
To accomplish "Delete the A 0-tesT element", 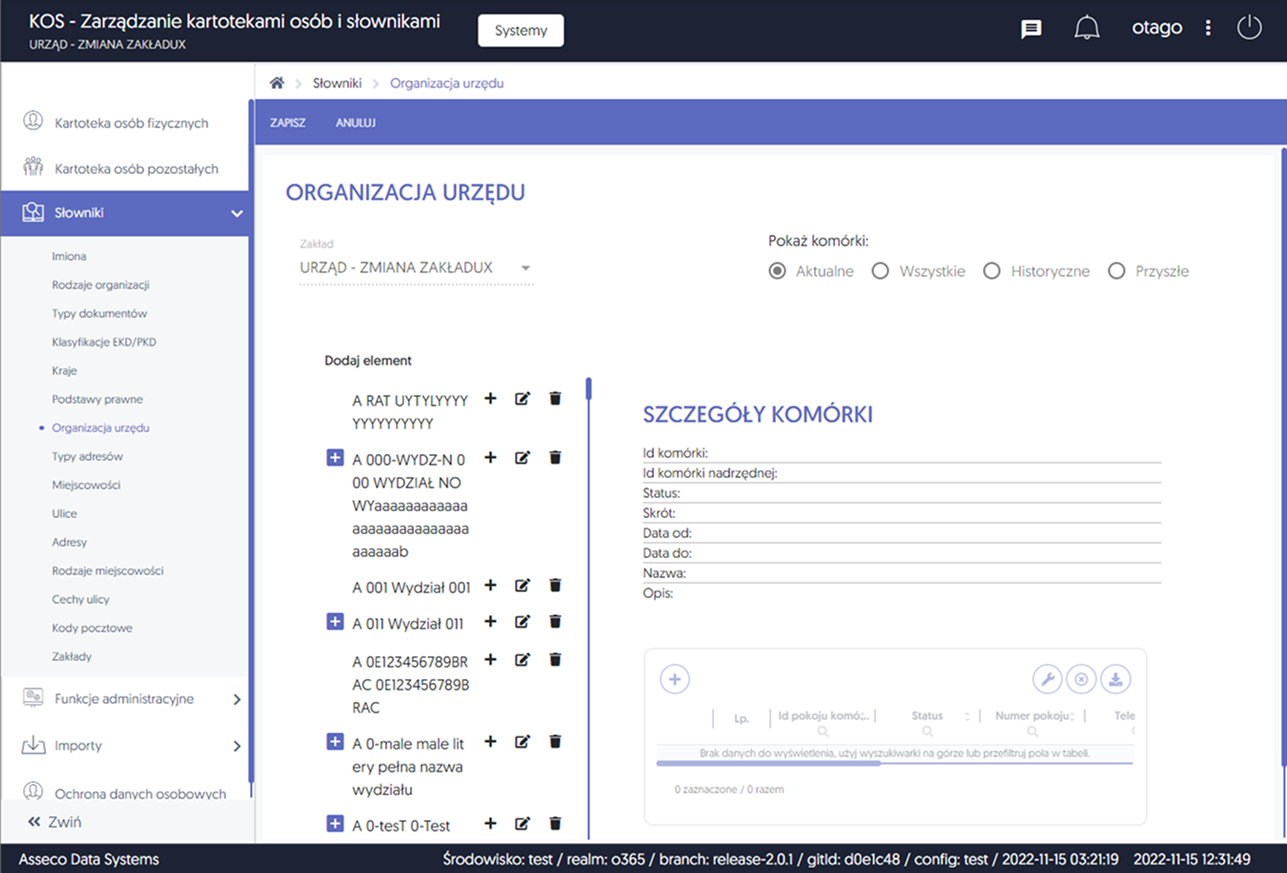I will coord(556,823).
